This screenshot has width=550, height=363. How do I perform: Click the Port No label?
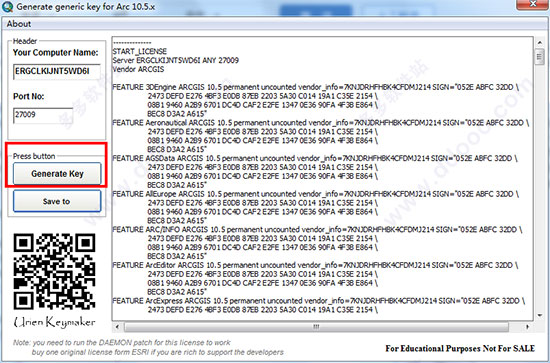click(x=29, y=96)
